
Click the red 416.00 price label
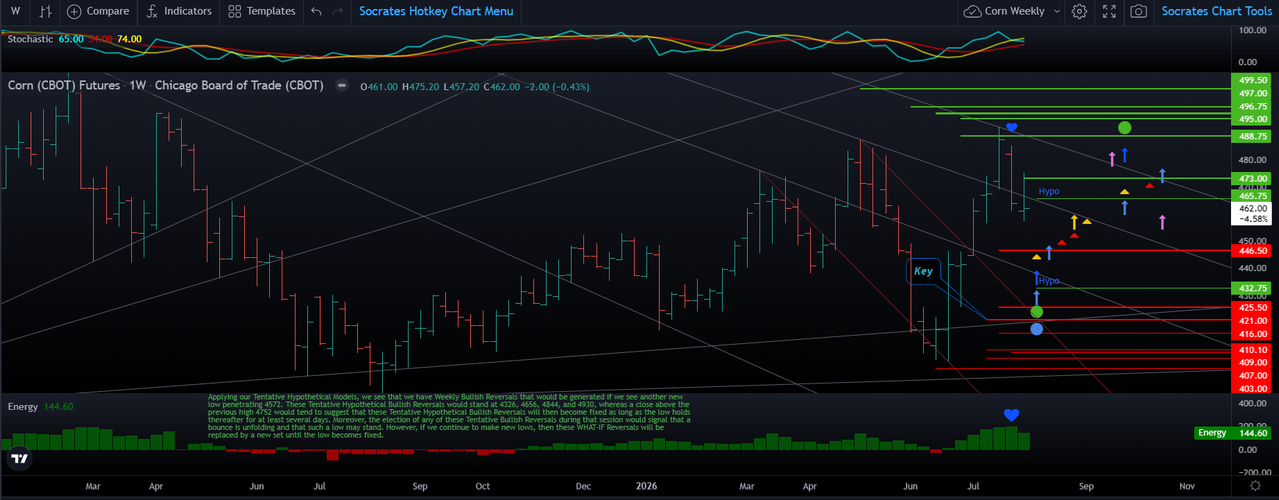(x=1253, y=333)
